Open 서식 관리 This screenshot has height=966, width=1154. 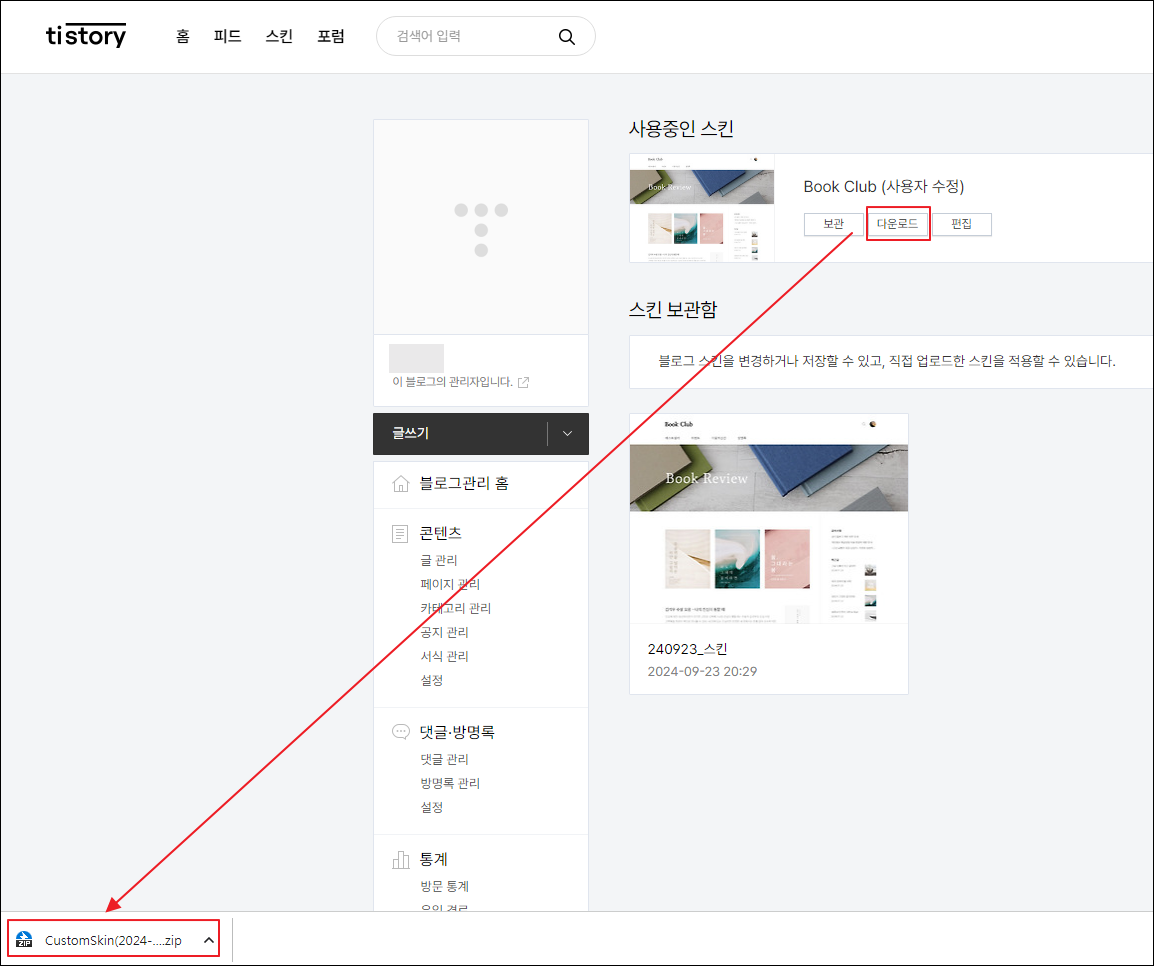444,656
